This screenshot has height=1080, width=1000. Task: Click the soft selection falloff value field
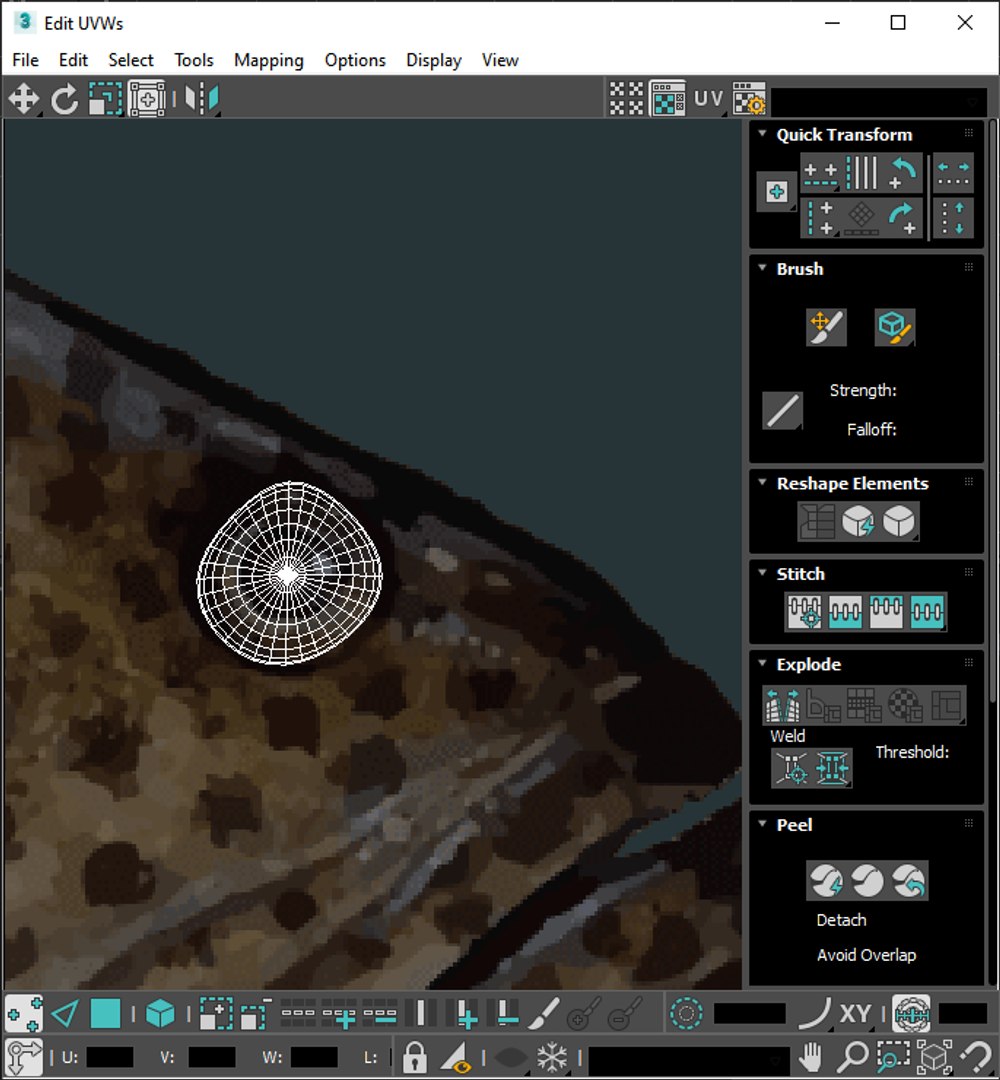pyautogui.click(x=749, y=1014)
